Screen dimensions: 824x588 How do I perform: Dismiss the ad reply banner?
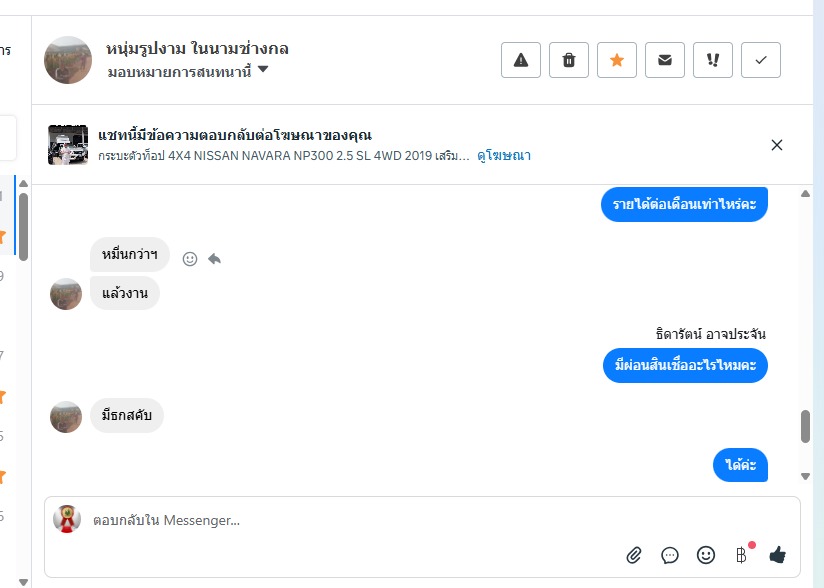point(777,145)
